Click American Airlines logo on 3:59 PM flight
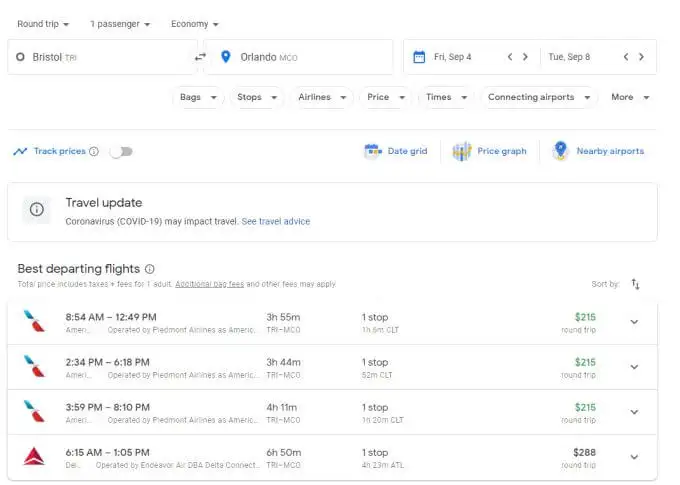The width and height of the screenshot is (680, 485). 34,411
